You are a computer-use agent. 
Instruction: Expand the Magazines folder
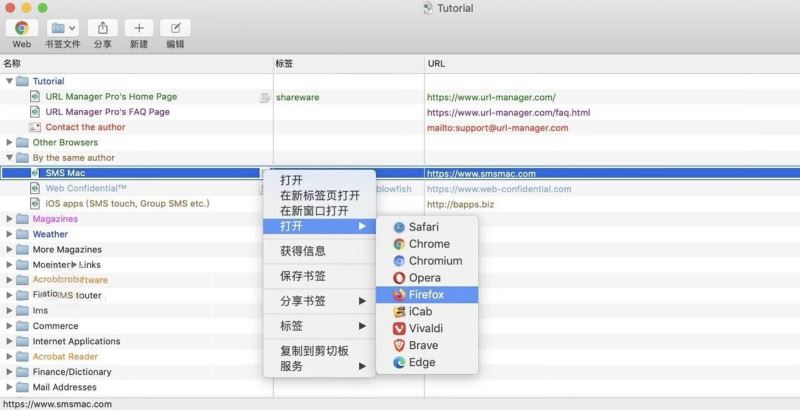9,219
